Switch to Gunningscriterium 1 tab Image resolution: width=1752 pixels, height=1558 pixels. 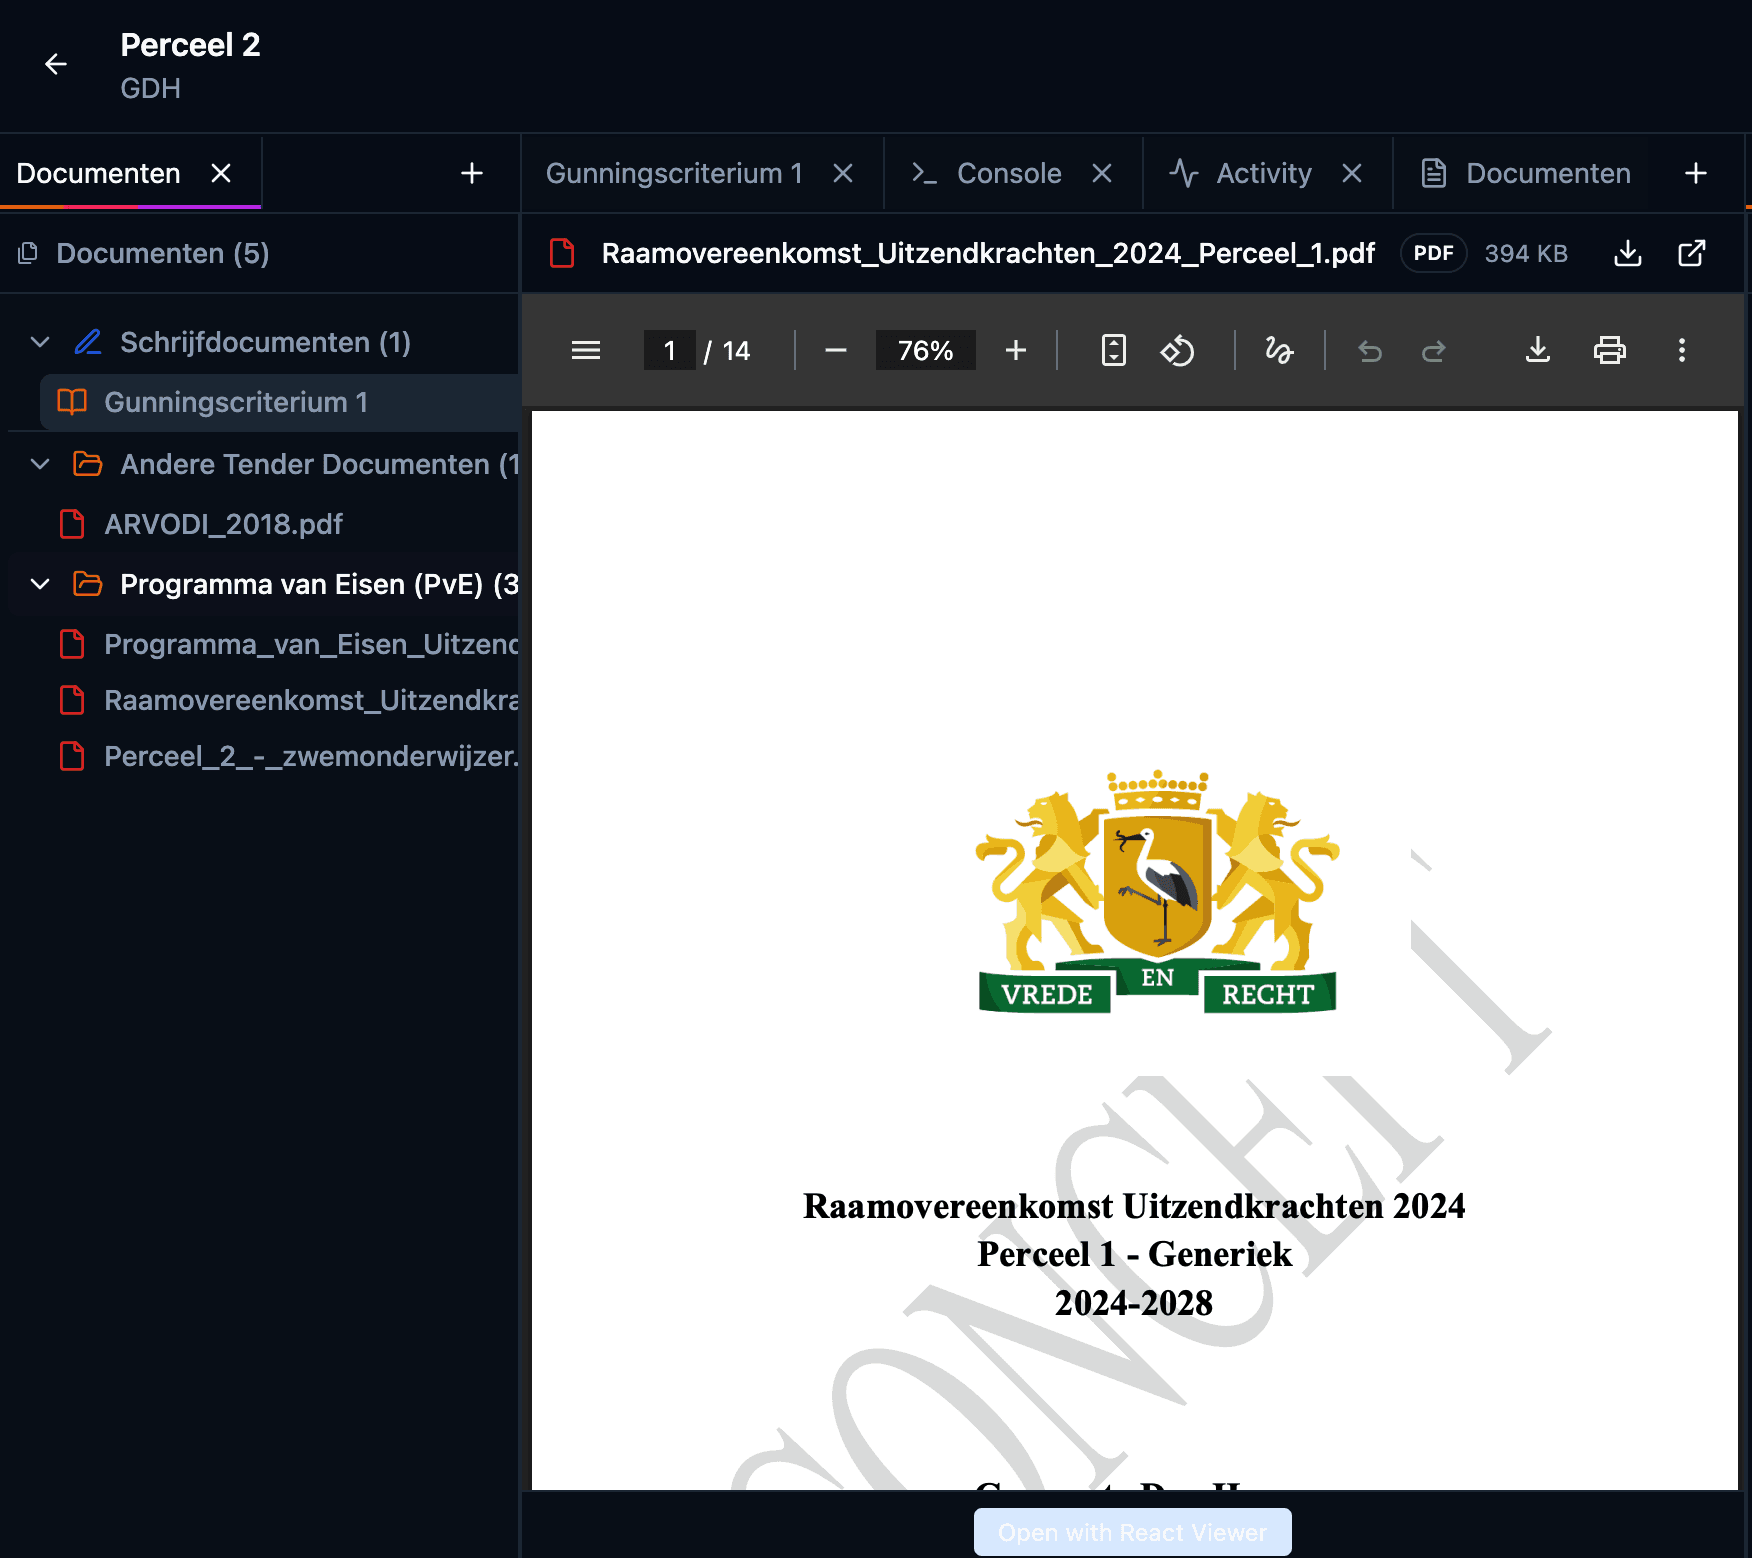[x=674, y=173]
